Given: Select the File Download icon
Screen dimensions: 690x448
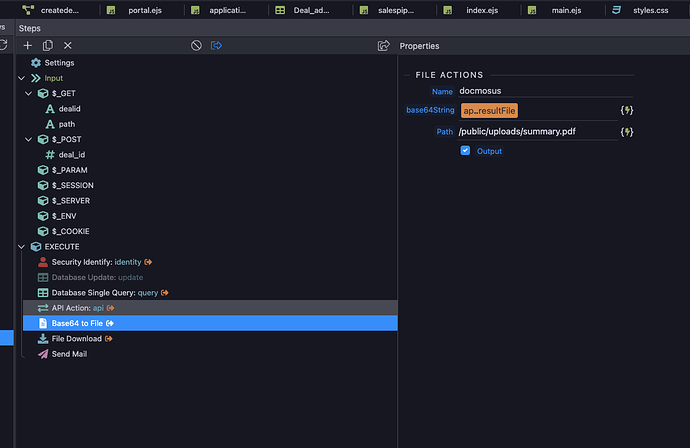Looking at the screenshot, I should [x=43, y=338].
